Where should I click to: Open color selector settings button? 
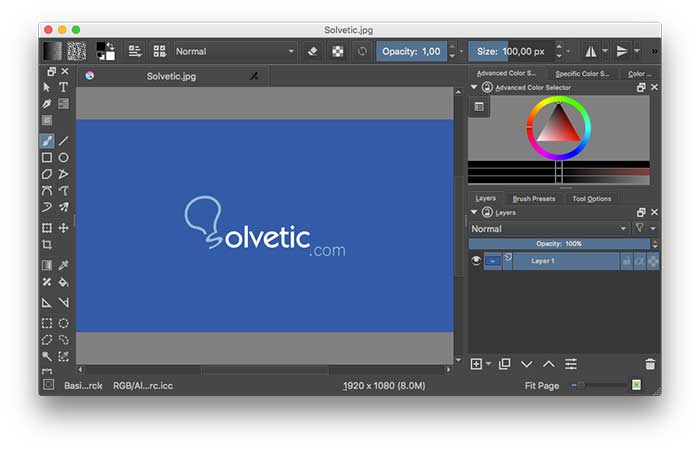pyautogui.click(x=479, y=107)
